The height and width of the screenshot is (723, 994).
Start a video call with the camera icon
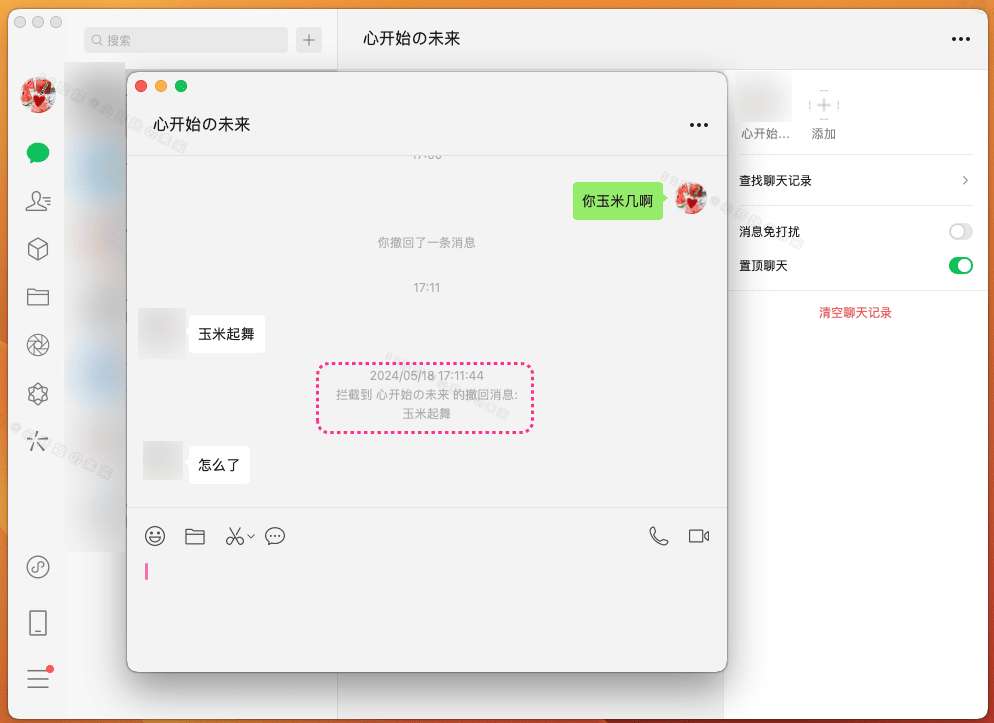(x=698, y=535)
